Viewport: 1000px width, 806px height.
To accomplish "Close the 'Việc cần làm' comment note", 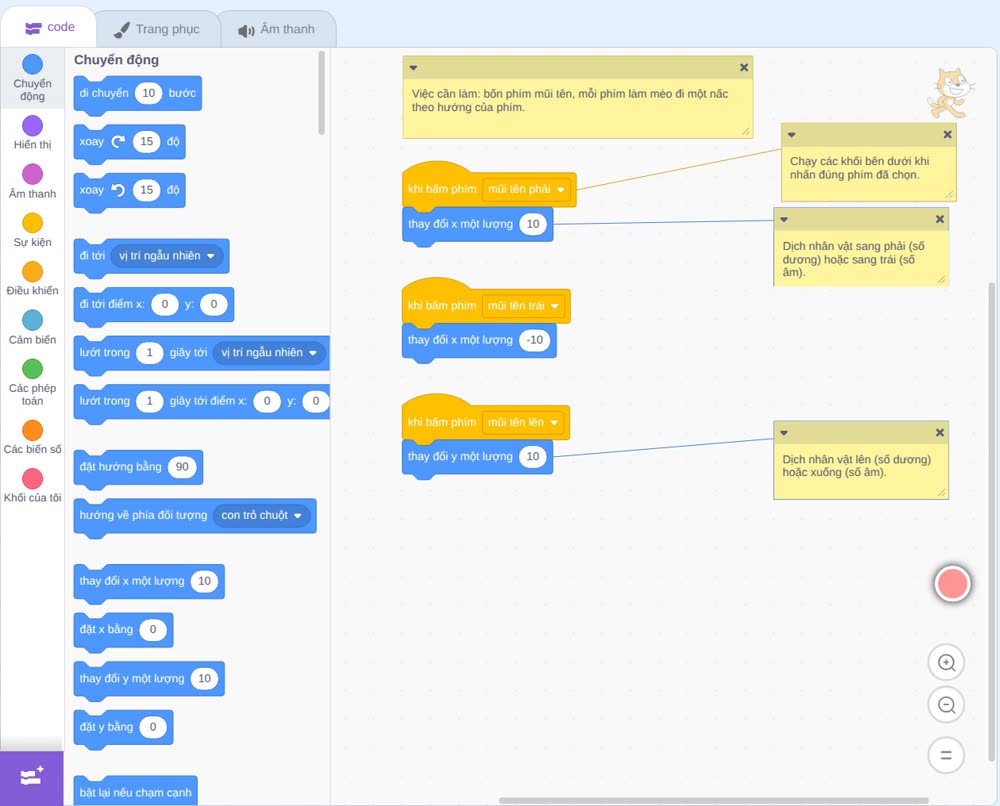I will click(744, 68).
